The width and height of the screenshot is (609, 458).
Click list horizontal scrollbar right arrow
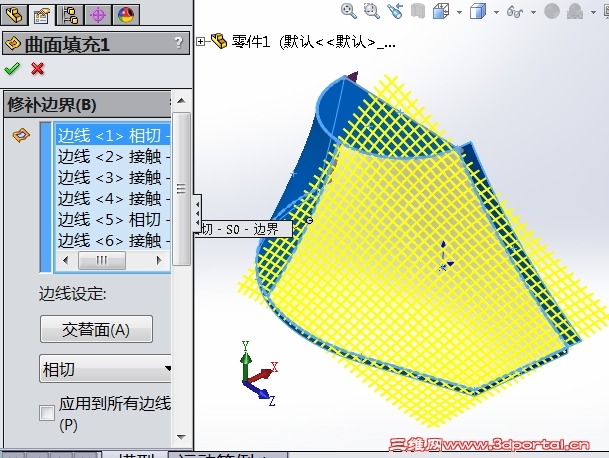(x=159, y=260)
